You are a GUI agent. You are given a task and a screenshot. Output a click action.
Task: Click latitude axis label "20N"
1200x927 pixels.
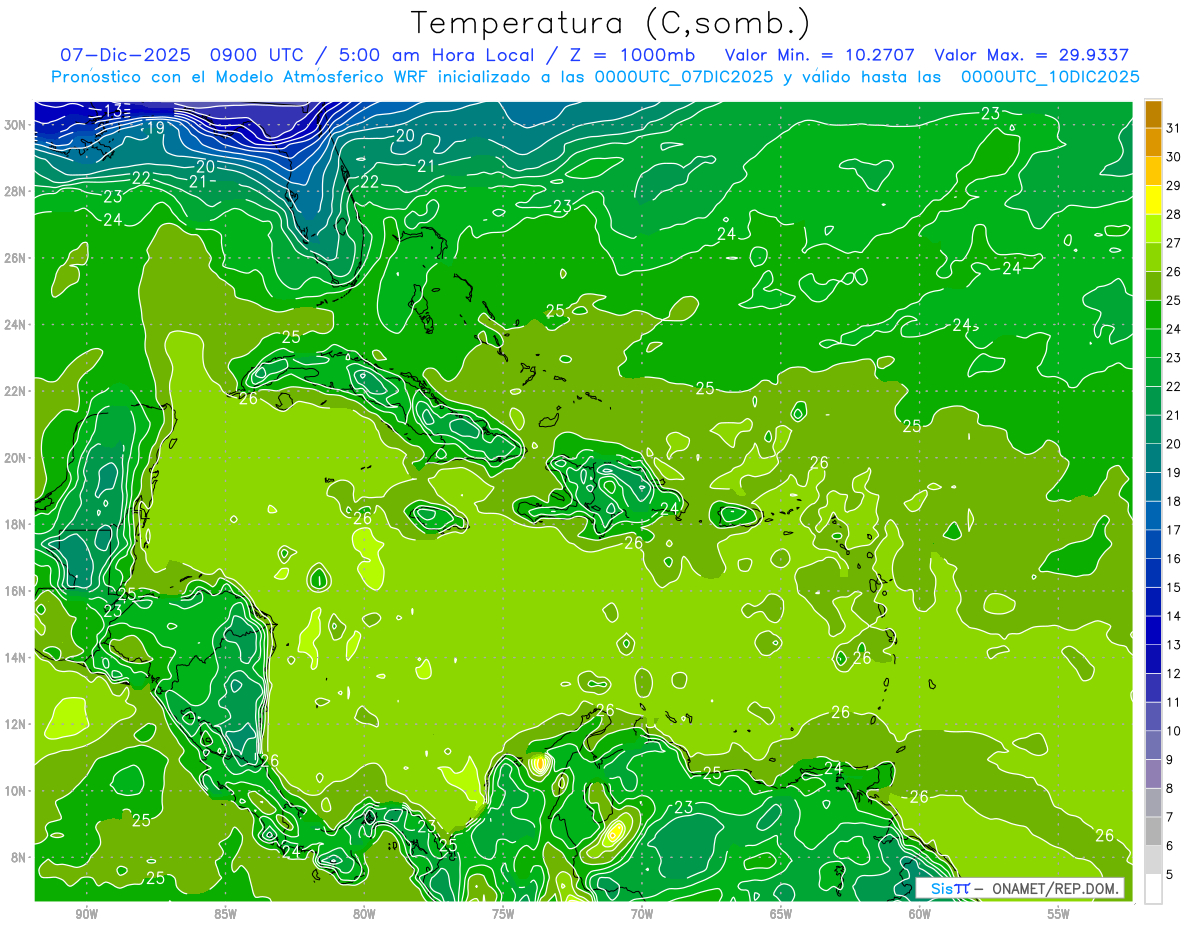pos(15,458)
